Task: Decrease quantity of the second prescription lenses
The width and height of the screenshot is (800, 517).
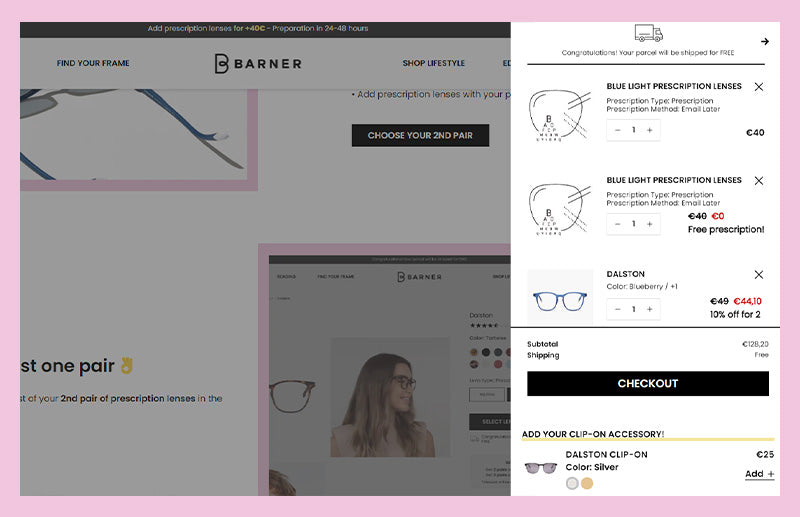Action: [617, 224]
